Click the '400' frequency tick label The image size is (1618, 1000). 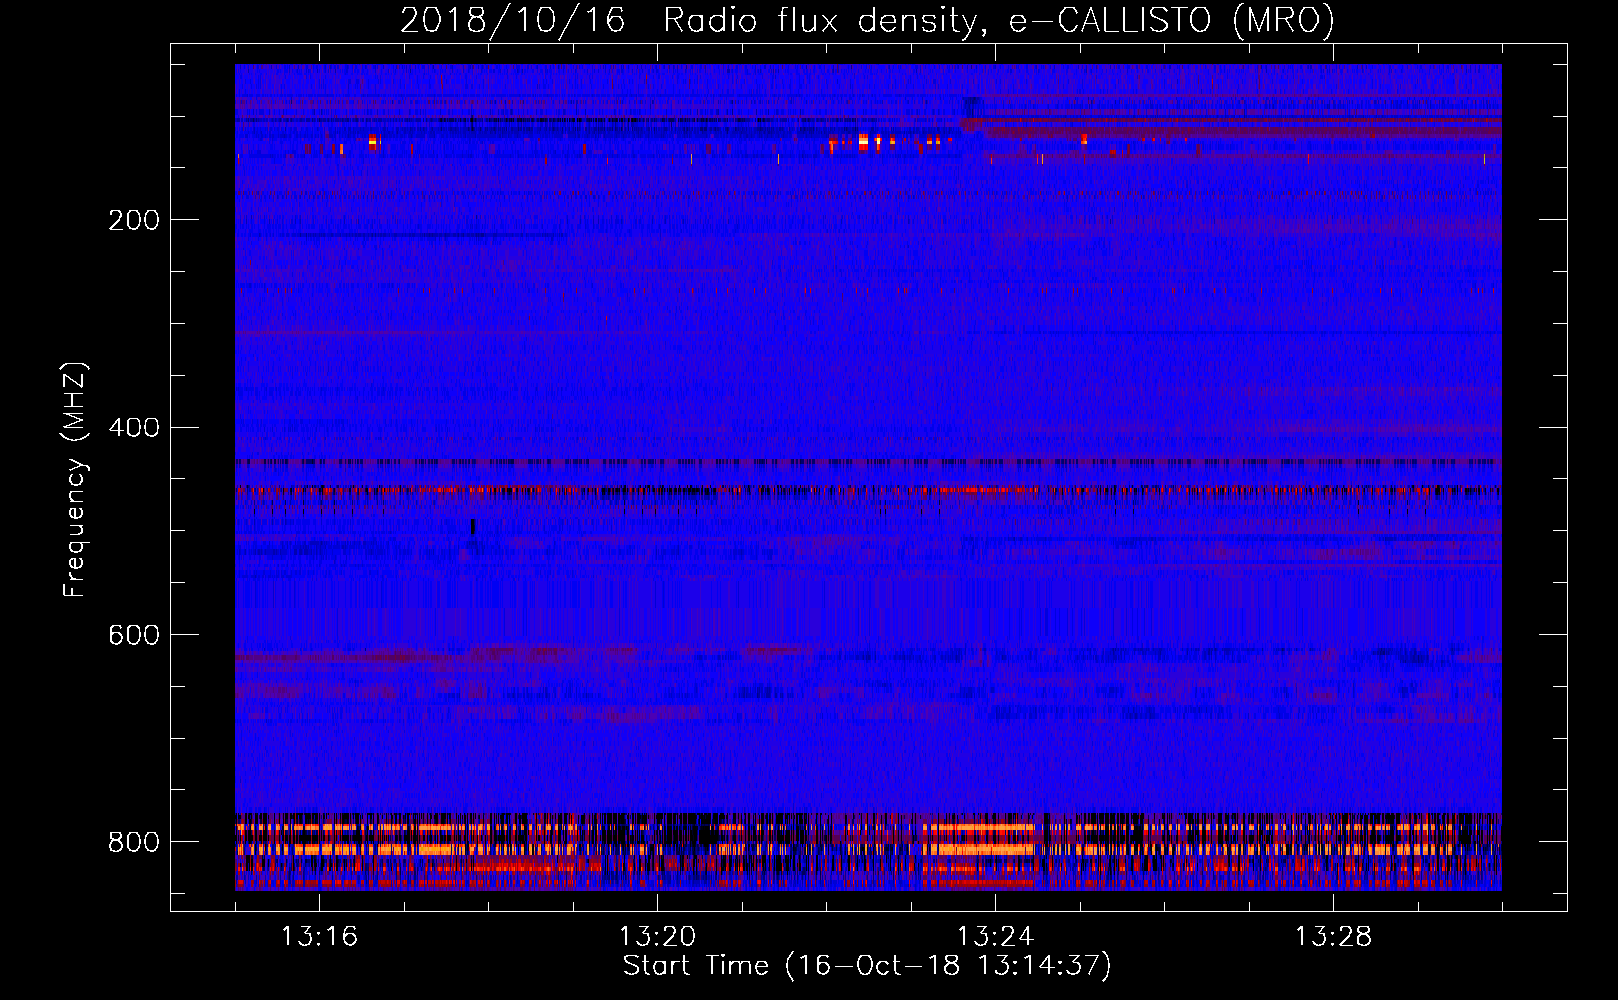click(134, 428)
